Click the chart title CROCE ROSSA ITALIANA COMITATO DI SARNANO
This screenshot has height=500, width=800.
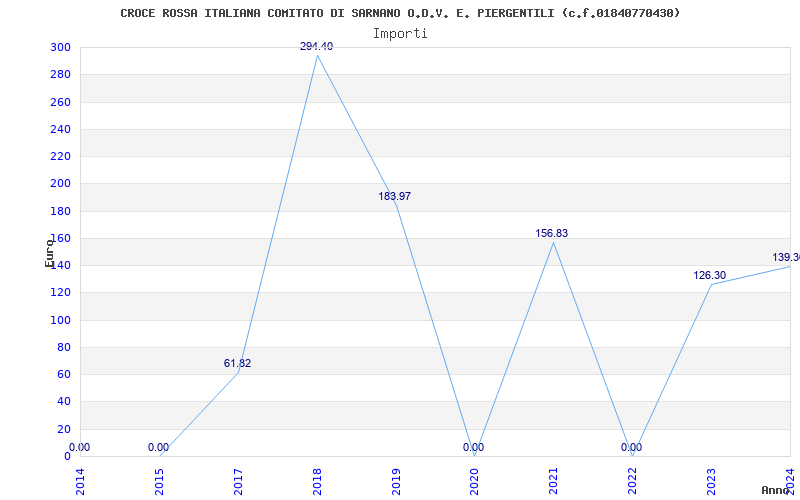point(400,13)
